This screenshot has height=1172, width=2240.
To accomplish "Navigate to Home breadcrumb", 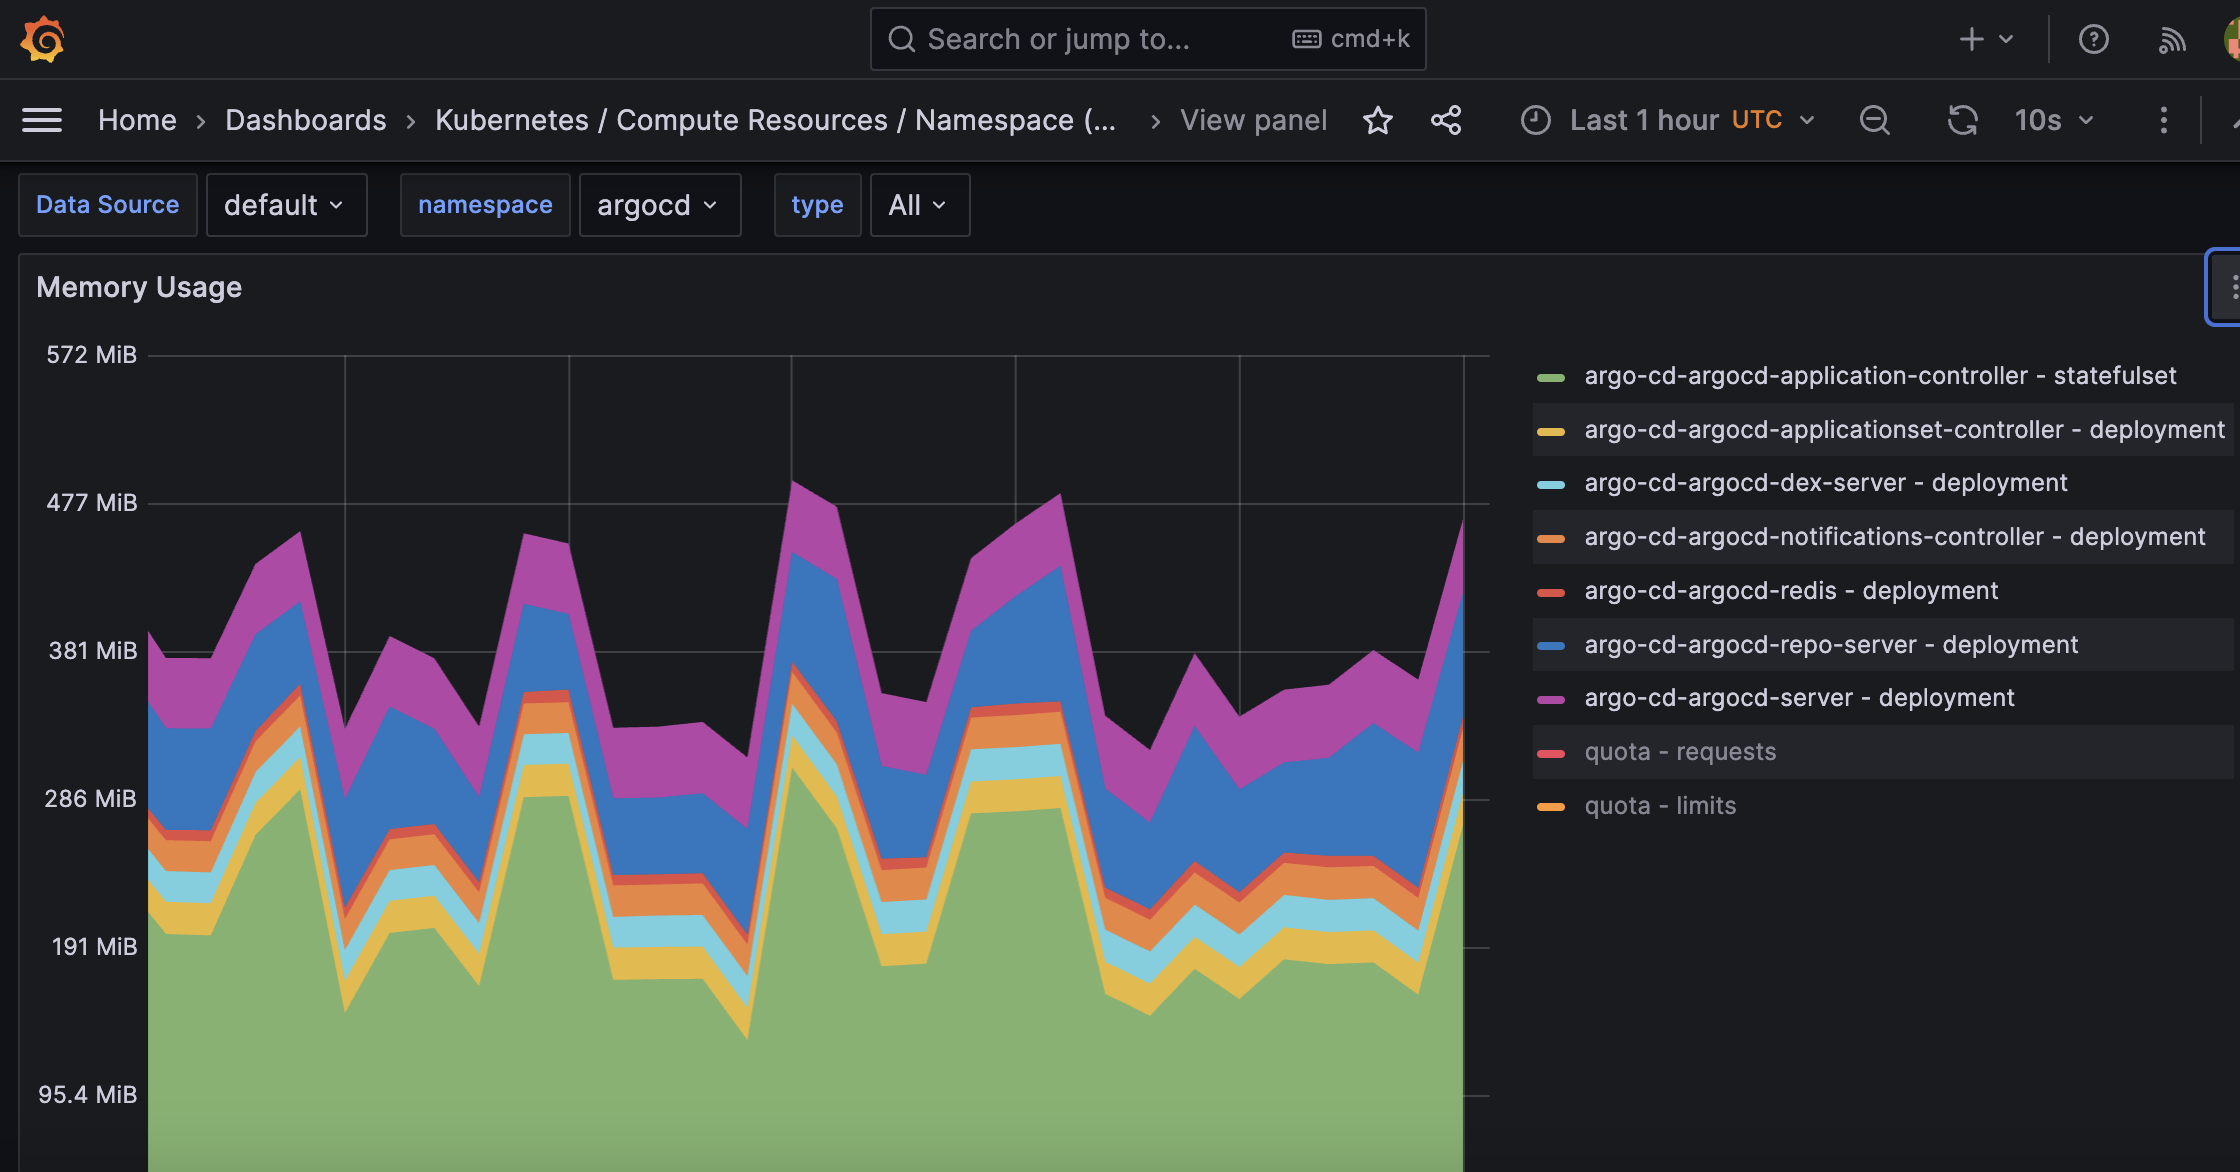I will click(137, 120).
